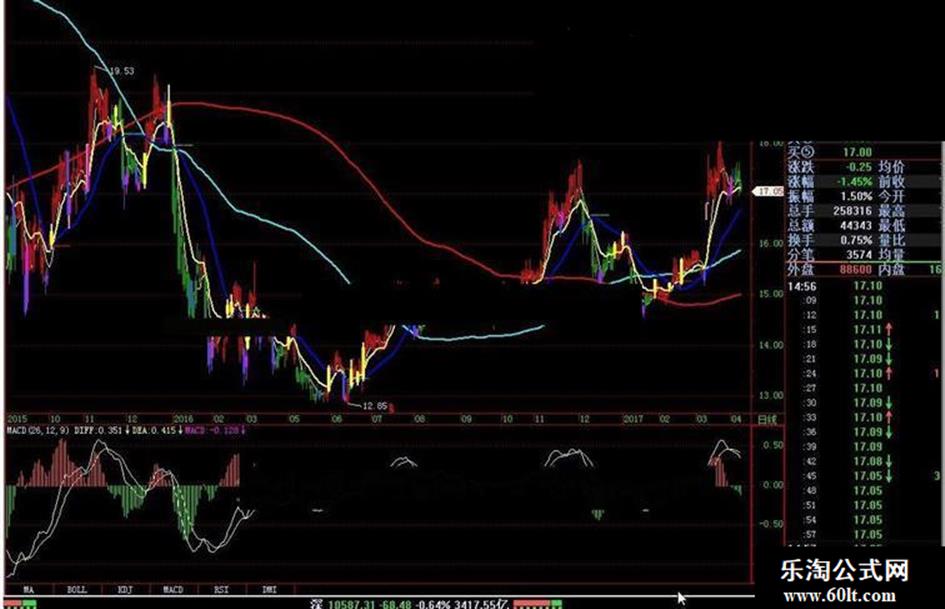Click the 16.00 price axis label
This screenshot has width=945, height=609.
click(x=771, y=244)
